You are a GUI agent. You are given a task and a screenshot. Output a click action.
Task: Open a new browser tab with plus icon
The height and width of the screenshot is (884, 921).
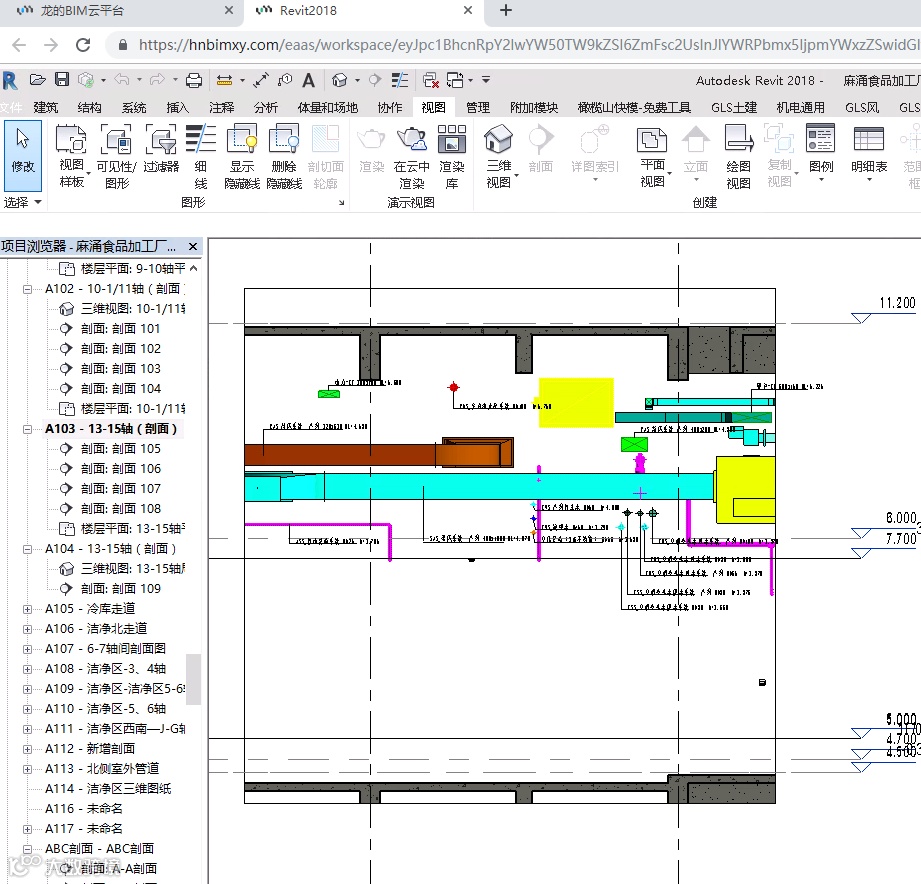coord(506,11)
